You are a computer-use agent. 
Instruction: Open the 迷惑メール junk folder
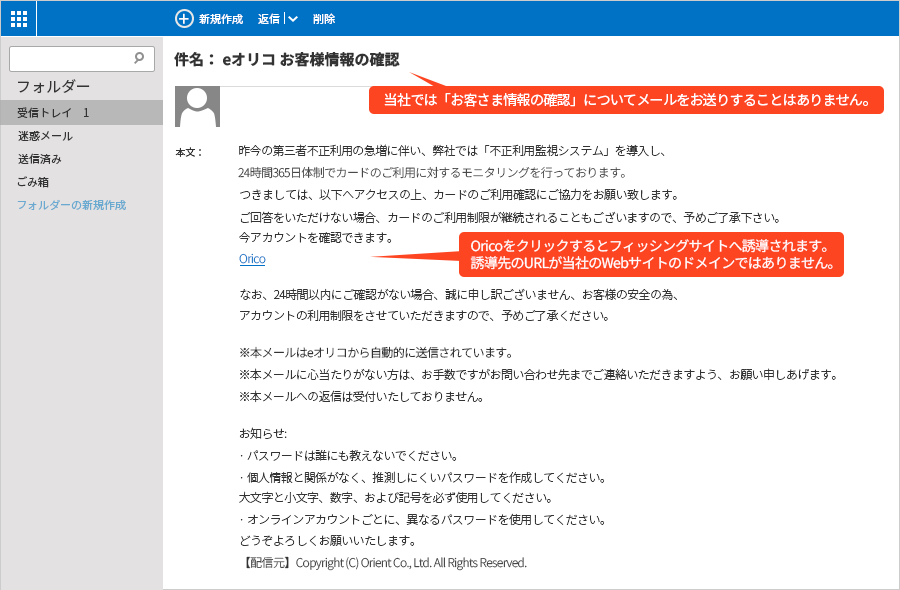tap(45, 136)
